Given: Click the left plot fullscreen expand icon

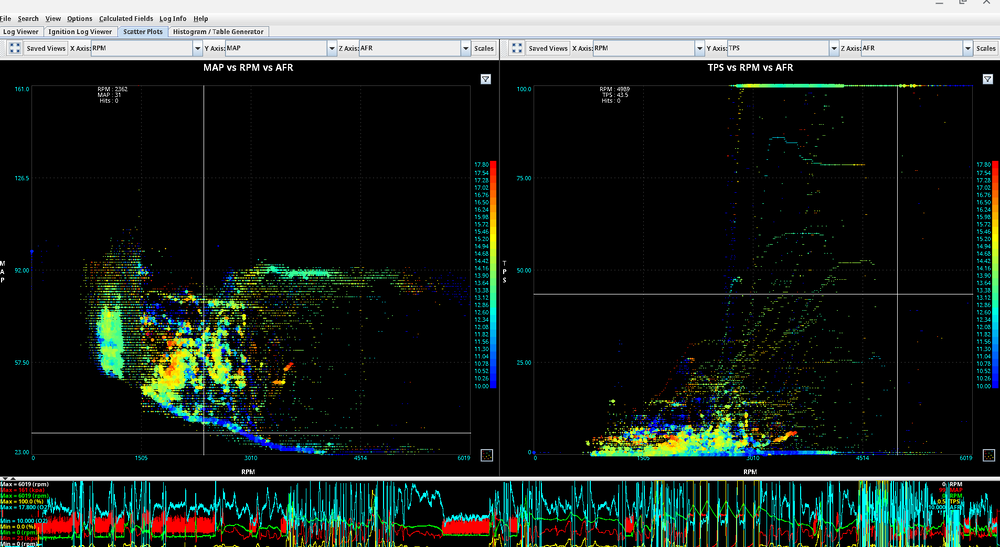Looking at the screenshot, I should (x=14, y=48).
